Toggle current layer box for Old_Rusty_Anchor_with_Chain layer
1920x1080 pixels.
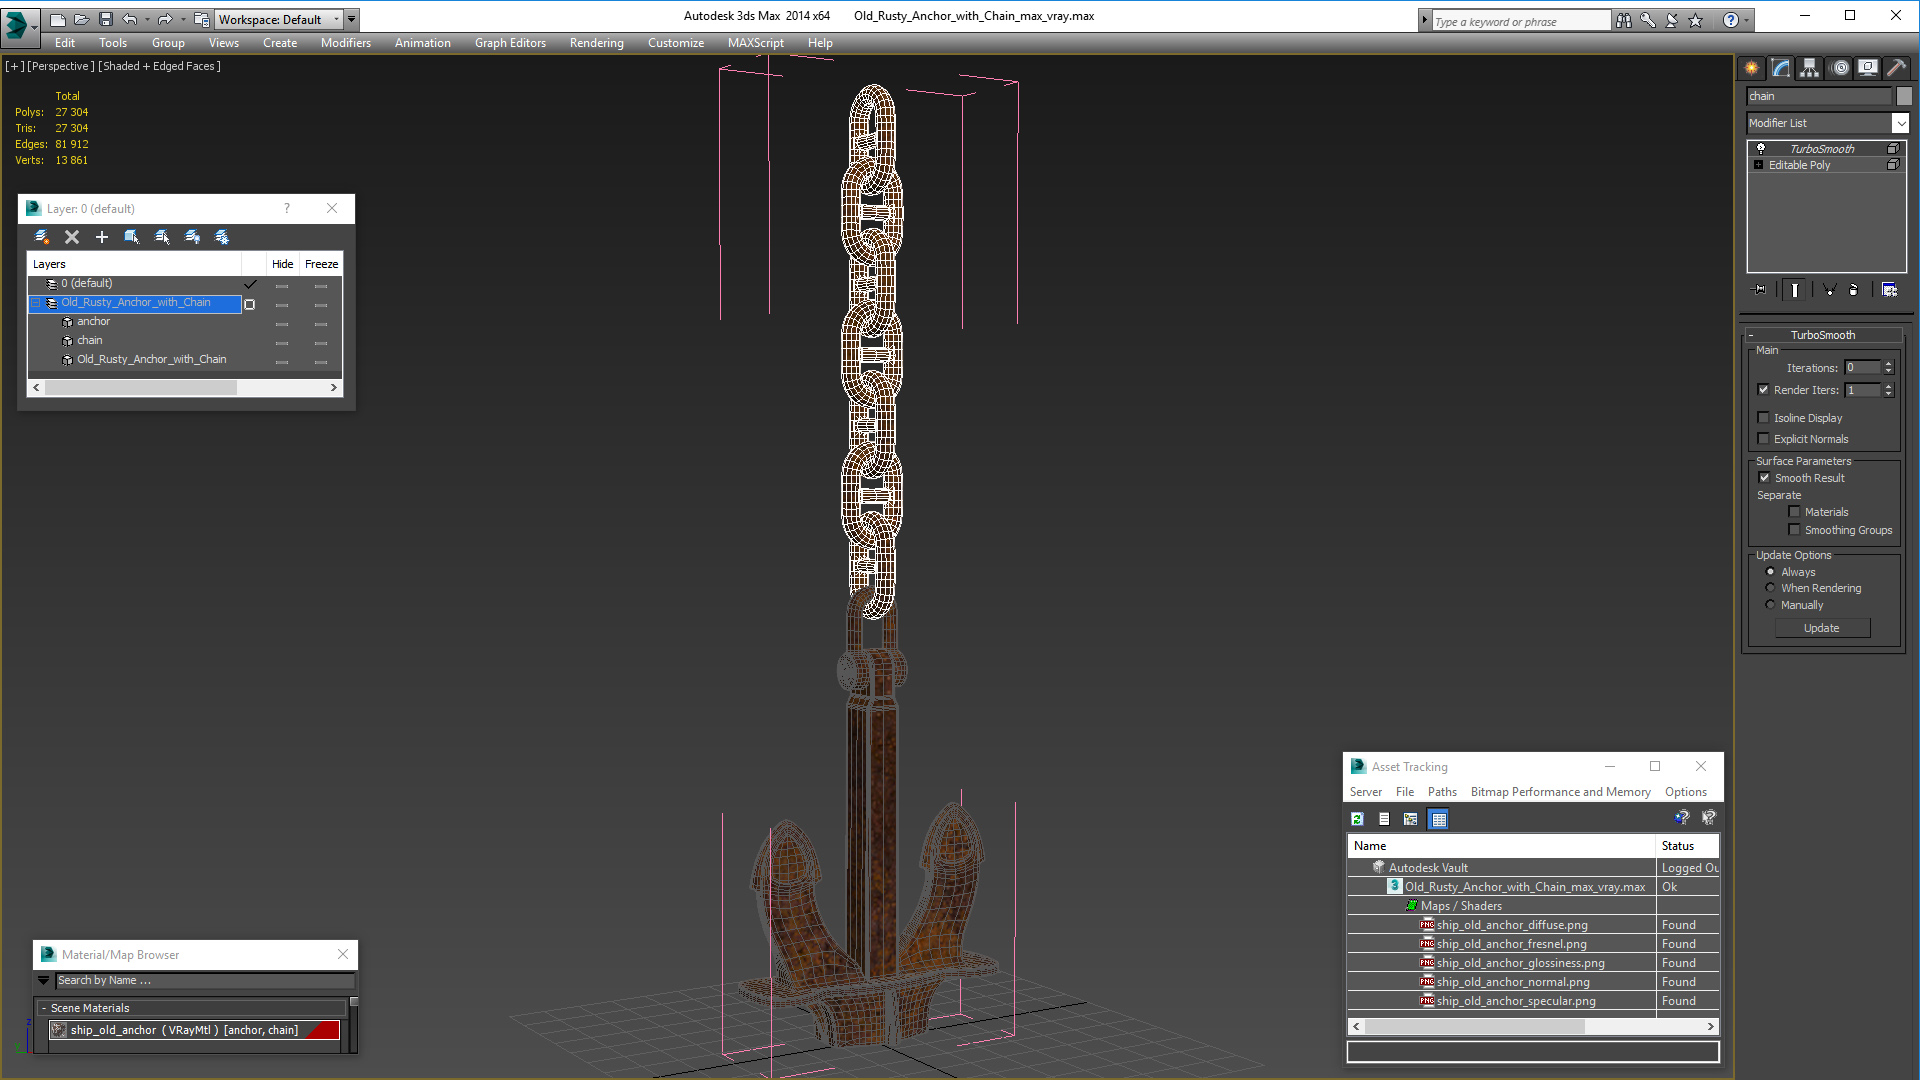250,304
